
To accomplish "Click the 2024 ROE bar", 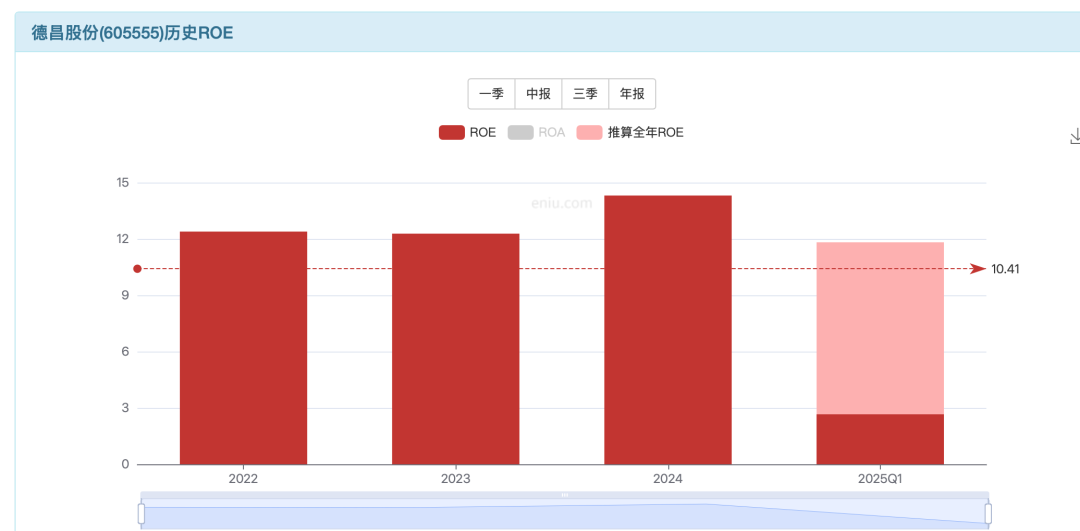I will tap(667, 330).
